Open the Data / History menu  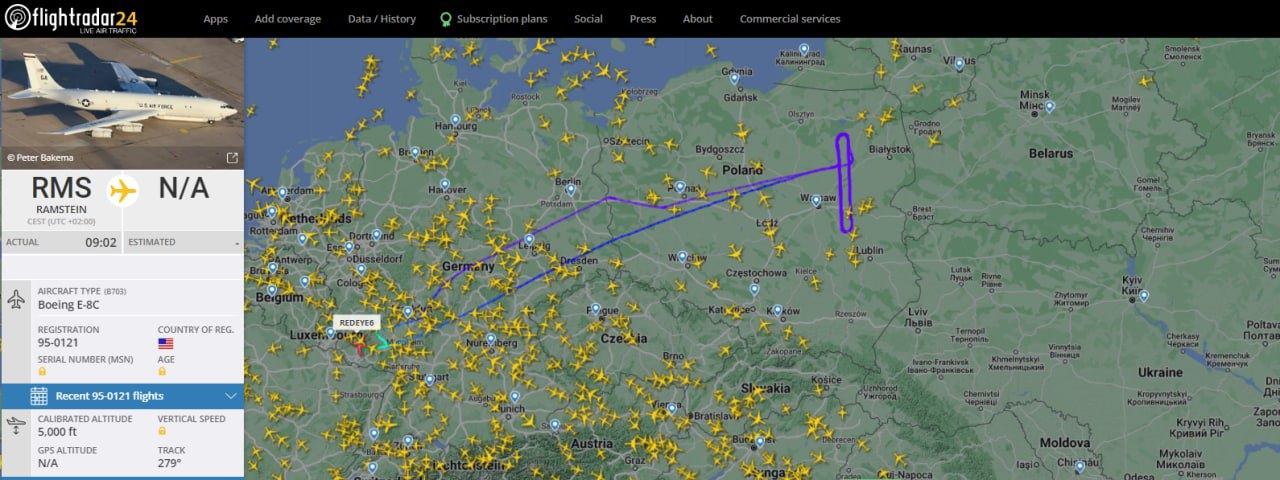click(382, 19)
